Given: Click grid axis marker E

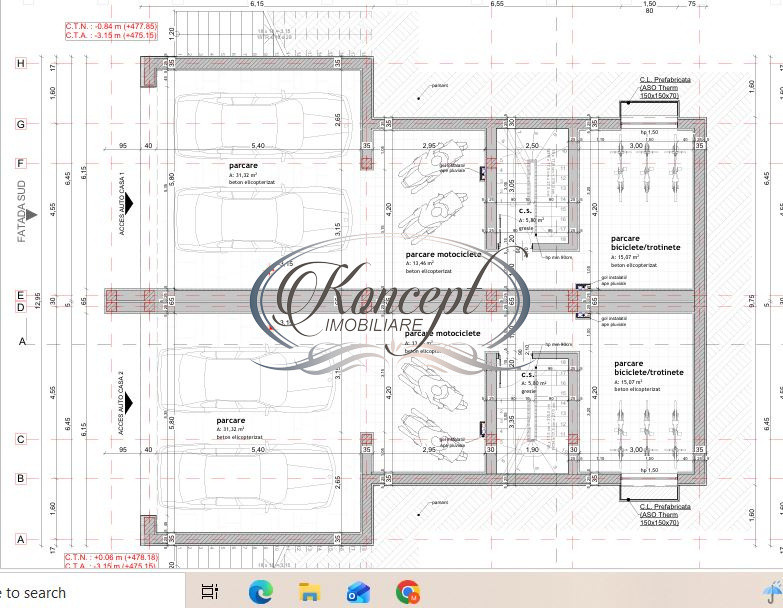Looking at the screenshot, I should point(20,295).
